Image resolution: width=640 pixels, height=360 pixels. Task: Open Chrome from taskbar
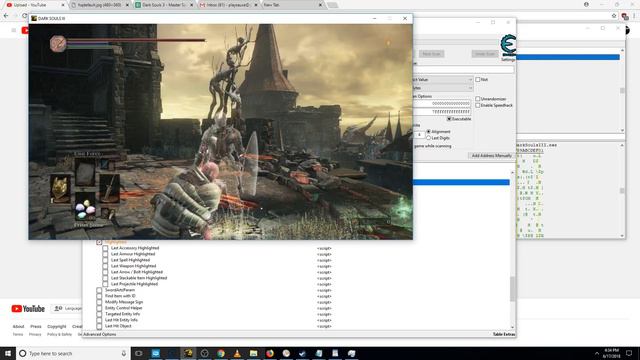(221, 353)
